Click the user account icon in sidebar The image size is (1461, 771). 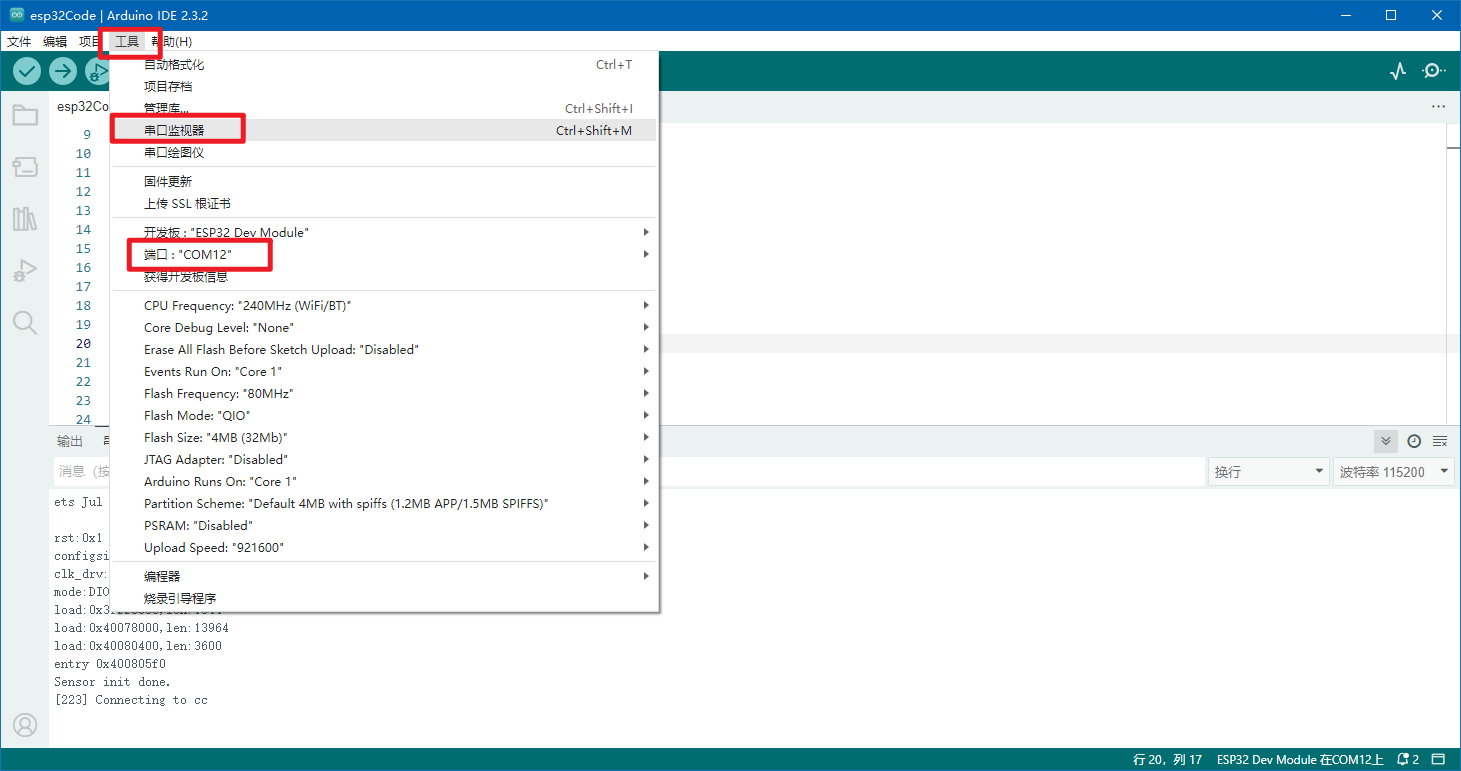coord(25,725)
